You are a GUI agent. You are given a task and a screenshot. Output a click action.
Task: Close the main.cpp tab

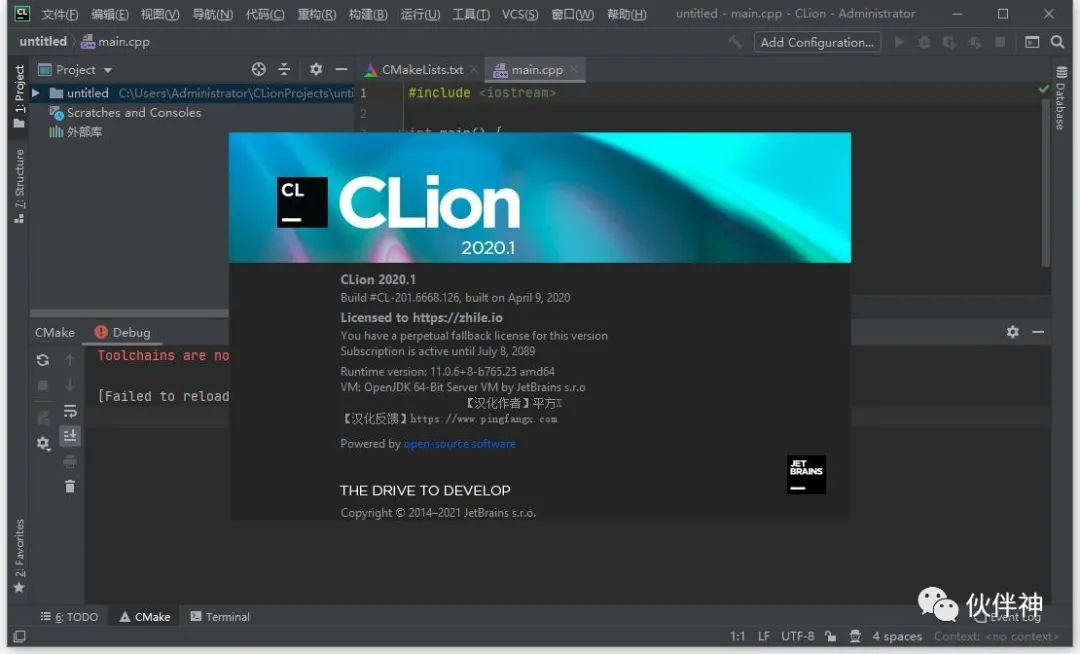[574, 69]
